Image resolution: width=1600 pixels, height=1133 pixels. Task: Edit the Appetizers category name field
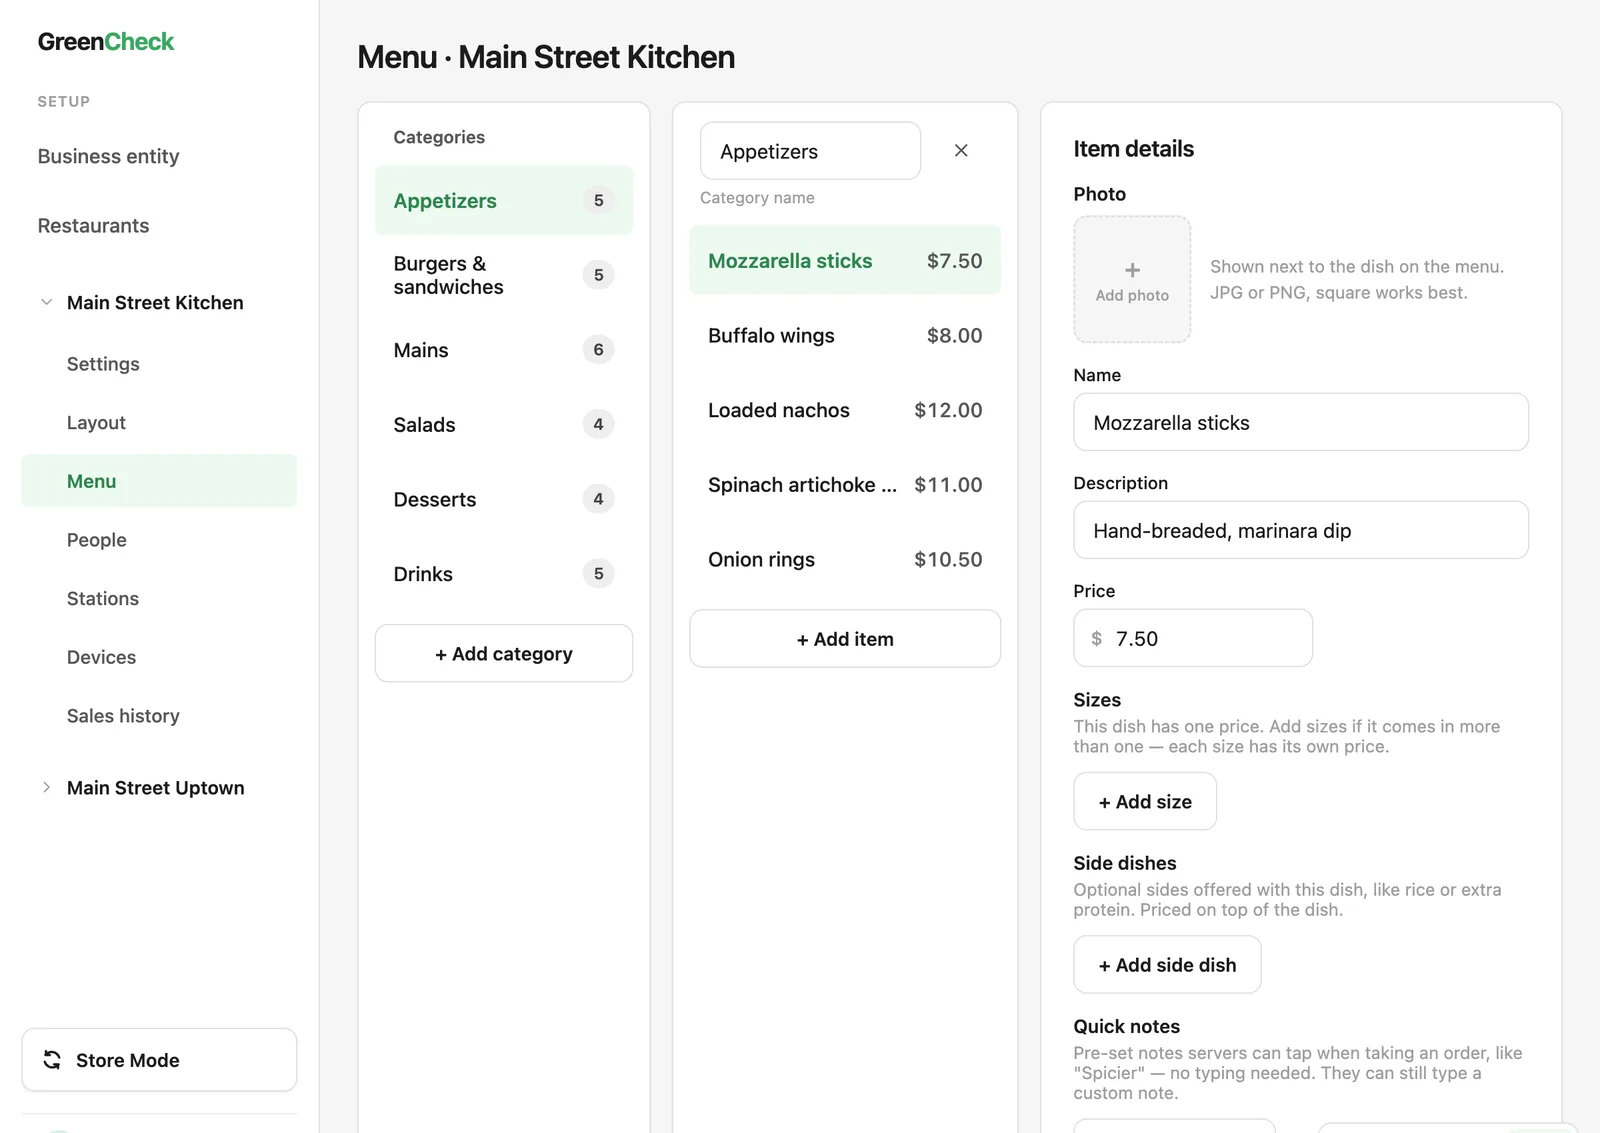810,151
